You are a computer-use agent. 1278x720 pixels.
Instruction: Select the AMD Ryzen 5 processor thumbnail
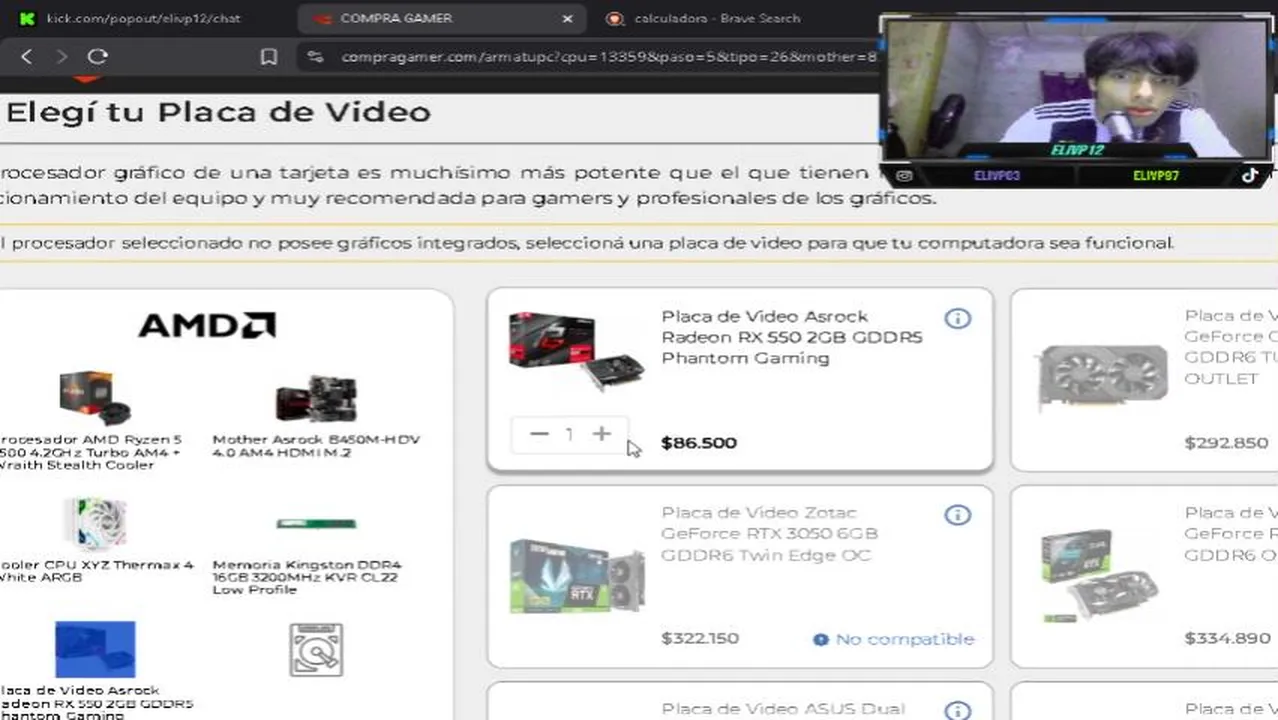[x=94, y=397]
